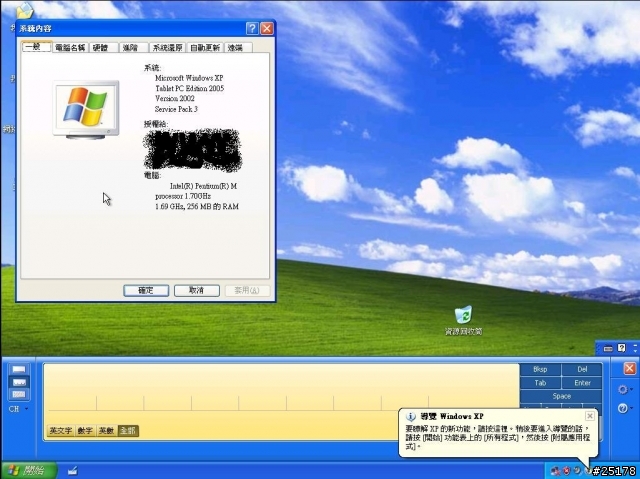Click the 導覽 Windows XP balloon message

coord(498,437)
